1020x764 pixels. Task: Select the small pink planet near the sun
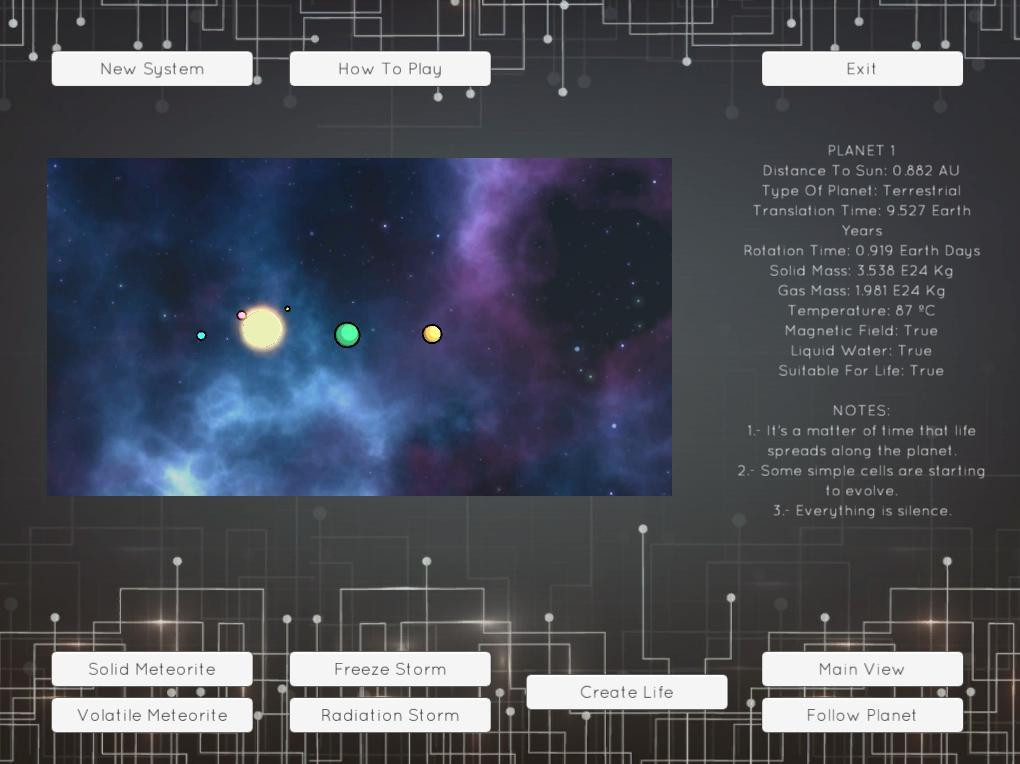[x=241, y=315]
